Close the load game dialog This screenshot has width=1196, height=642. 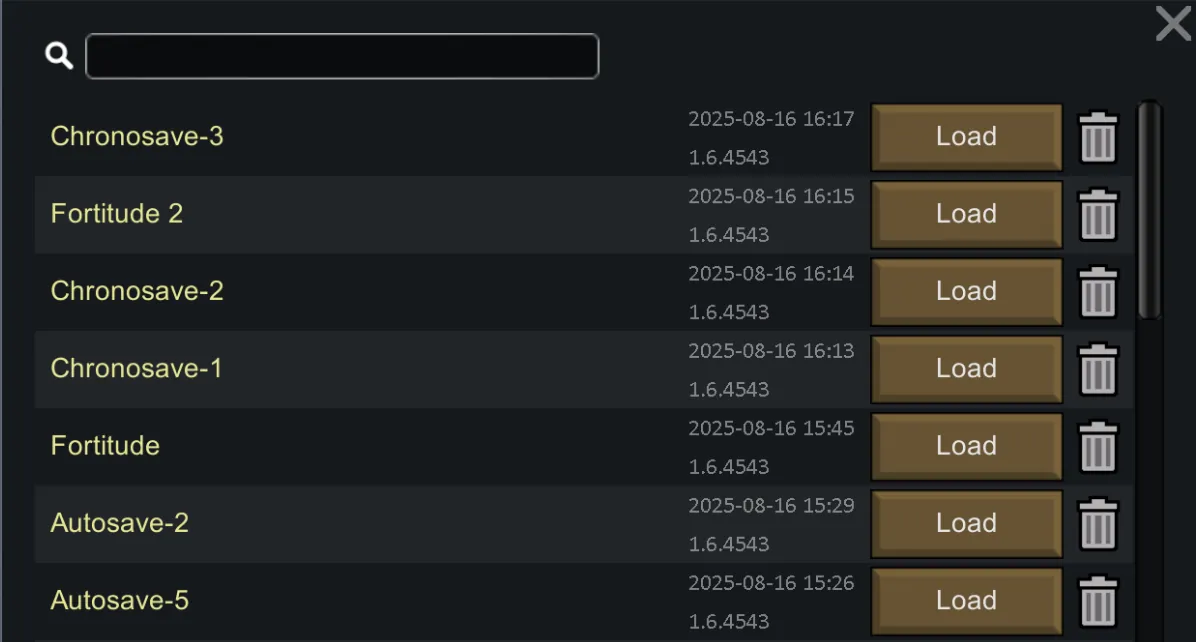pyautogui.click(x=1173, y=23)
